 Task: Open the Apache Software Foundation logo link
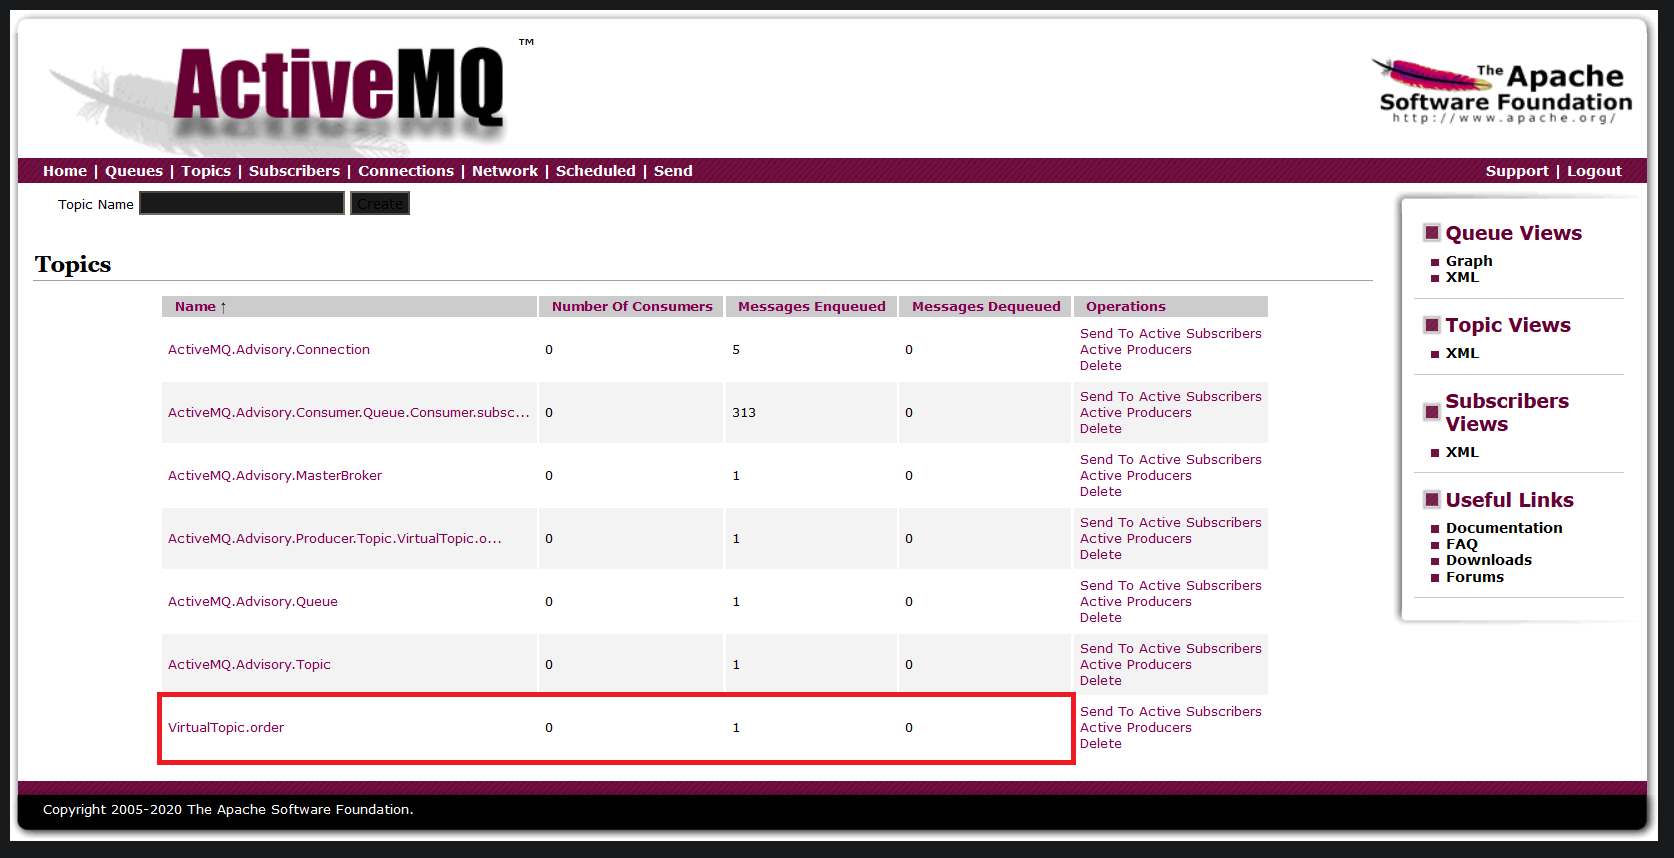coord(1500,91)
